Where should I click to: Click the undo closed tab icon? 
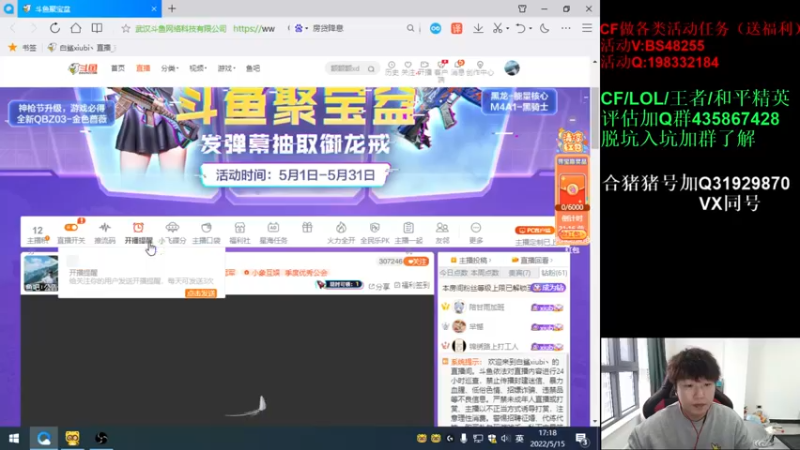519,29
